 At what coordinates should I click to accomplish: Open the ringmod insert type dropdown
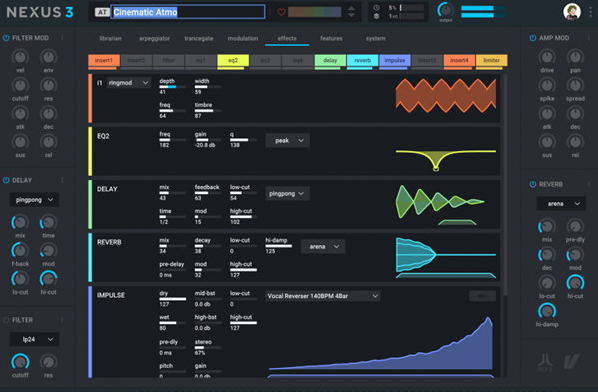pos(128,83)
